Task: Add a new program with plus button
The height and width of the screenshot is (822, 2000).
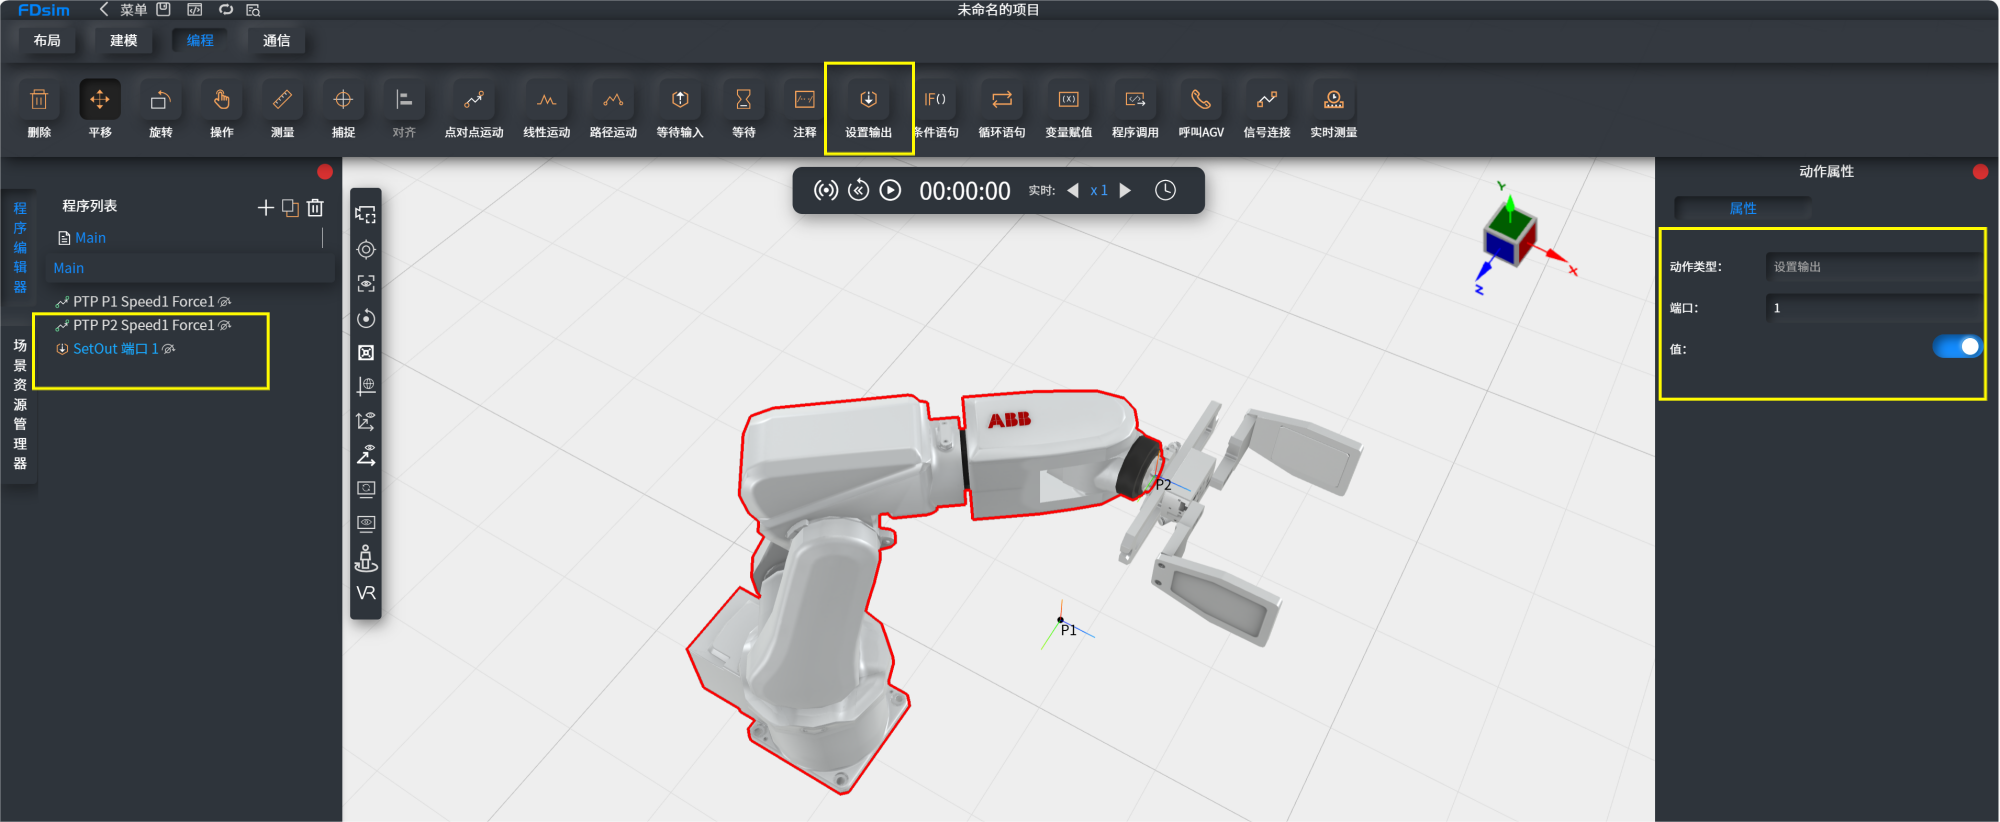Action: [x=265, y=208]
